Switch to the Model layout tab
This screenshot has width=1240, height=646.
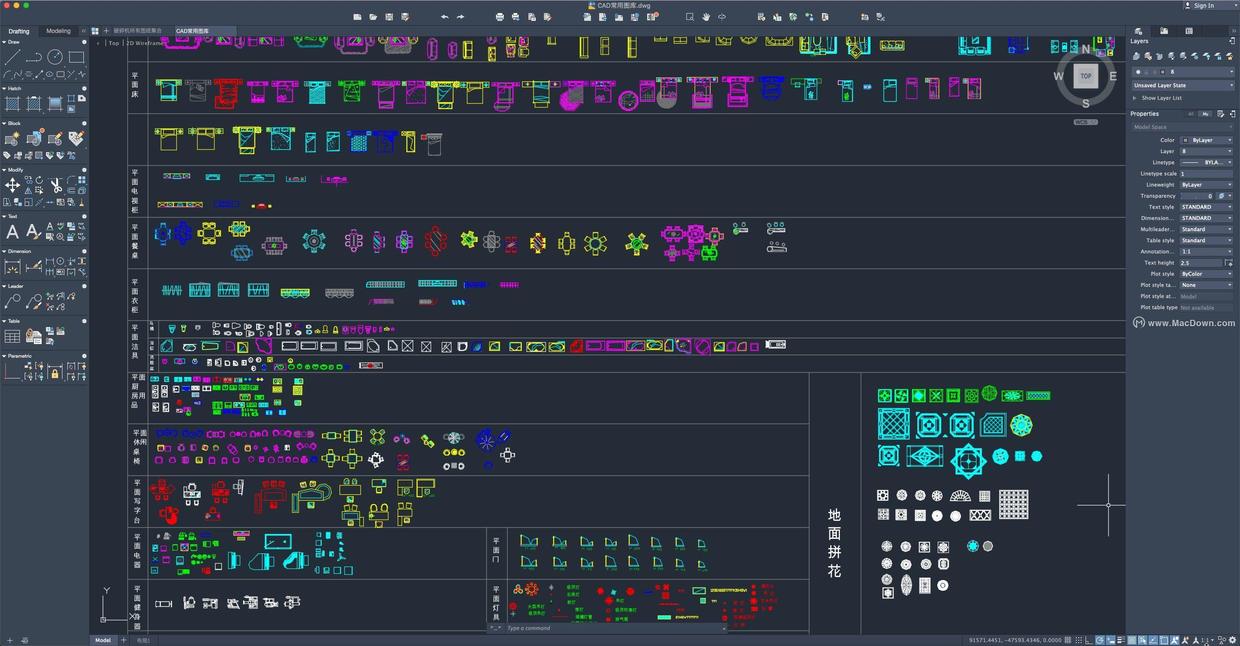[103, 640]
